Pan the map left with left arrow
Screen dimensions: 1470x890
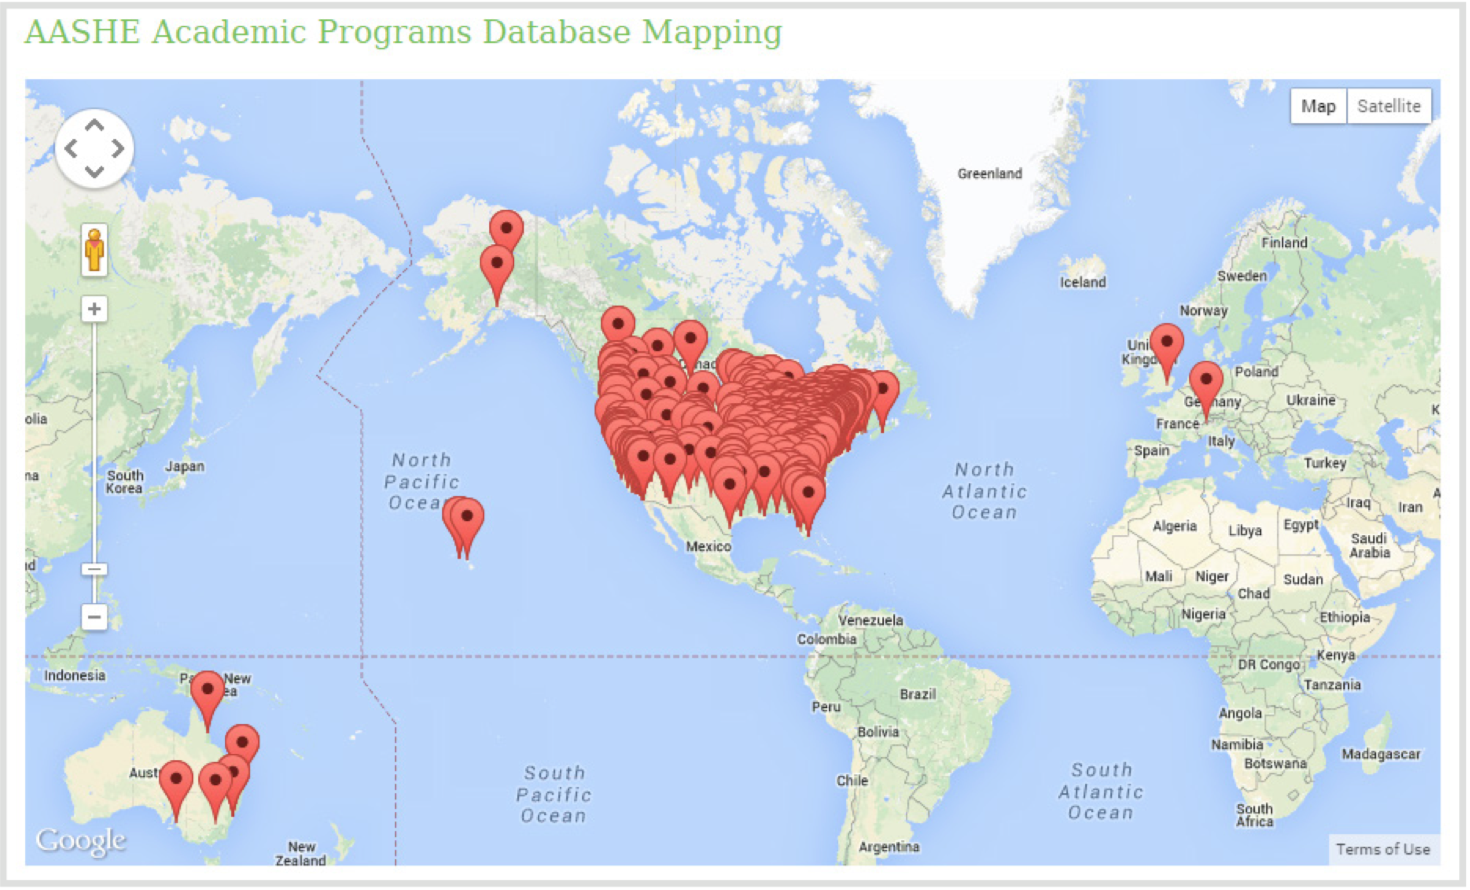tap(71, 149)
